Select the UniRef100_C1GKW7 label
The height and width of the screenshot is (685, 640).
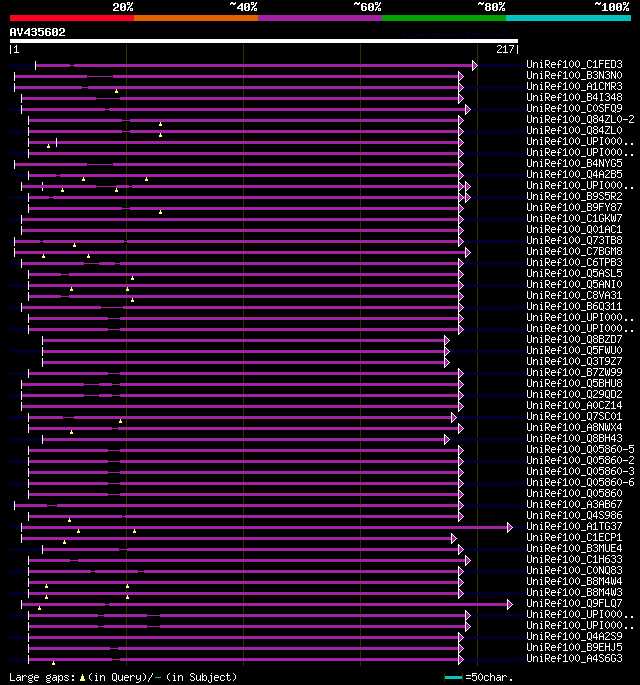tap(574, 218)
